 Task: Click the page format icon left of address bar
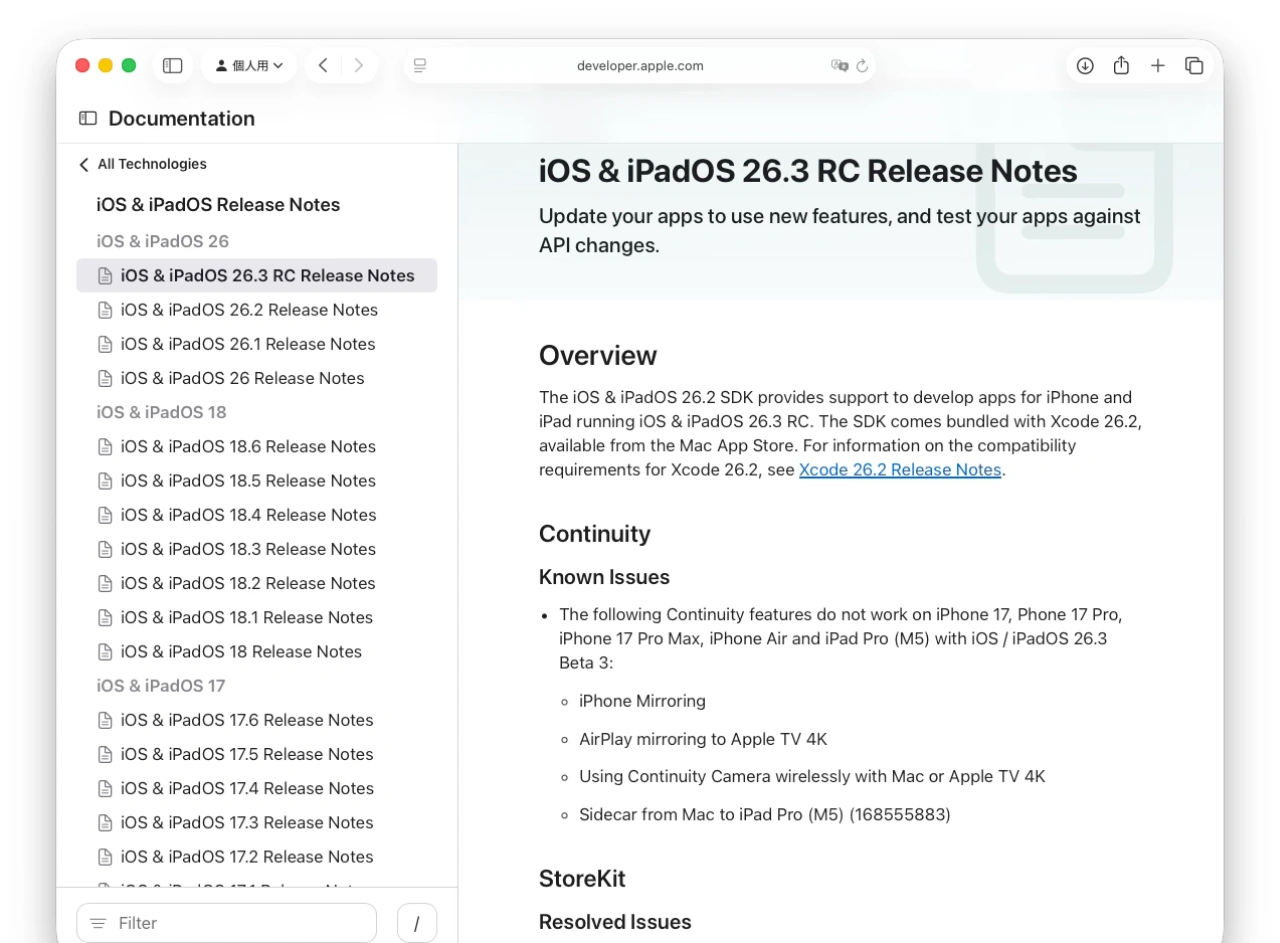tap(420, 65)
